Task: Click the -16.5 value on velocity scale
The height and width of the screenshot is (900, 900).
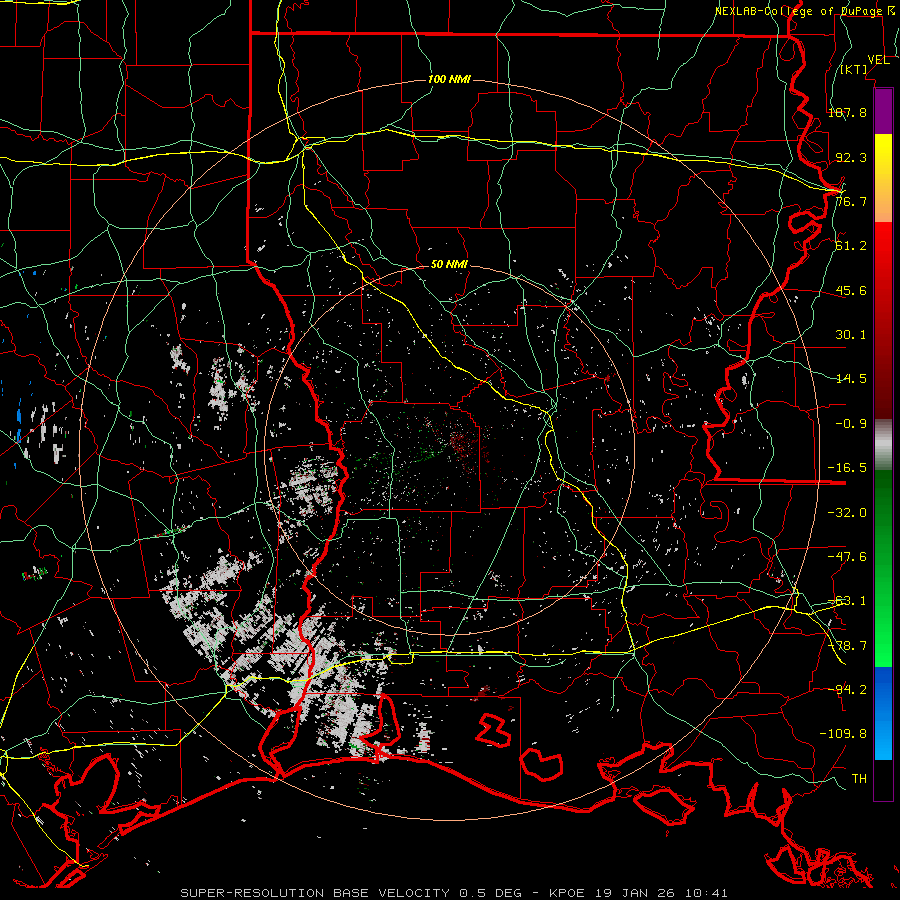Action: tap(847, 468)
